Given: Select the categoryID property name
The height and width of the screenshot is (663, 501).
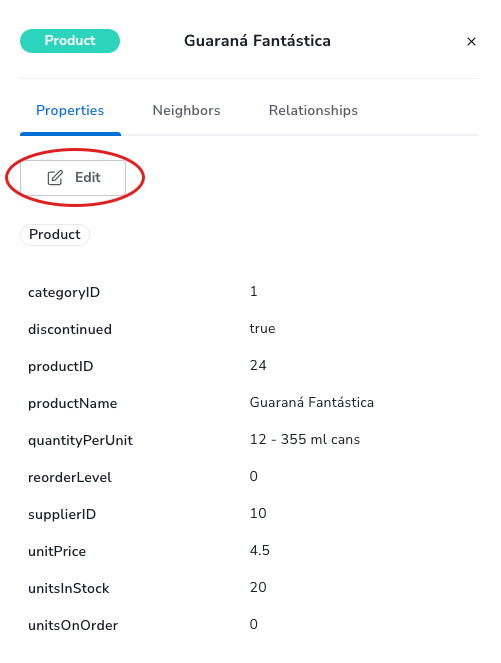Looking at the screenshot, I should click(x=64, y=292).
